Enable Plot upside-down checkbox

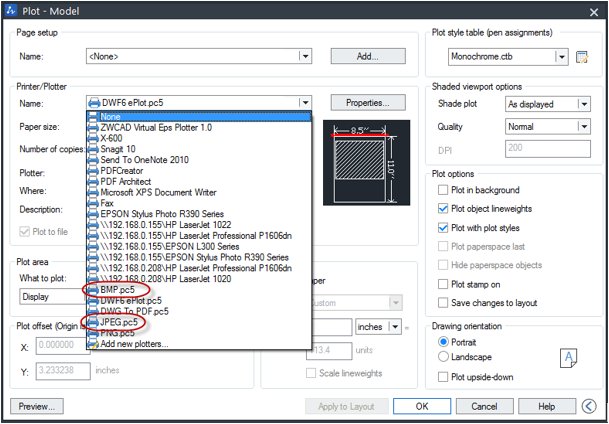[443, 377]
